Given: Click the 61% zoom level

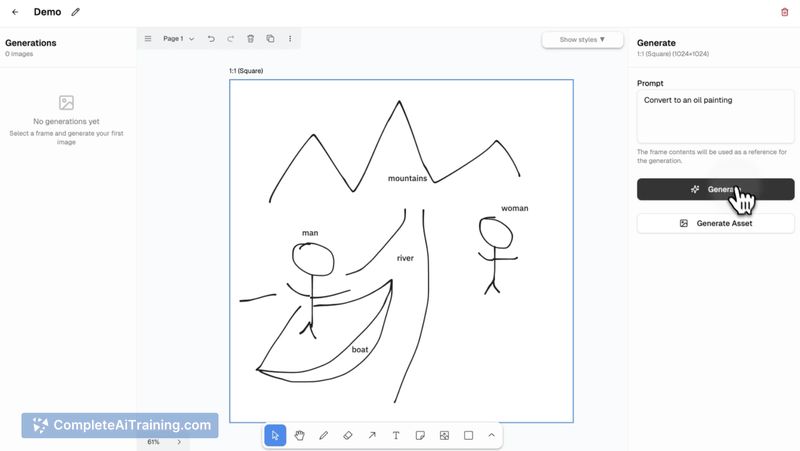Looking at the screenshot, I should (153, 442).
